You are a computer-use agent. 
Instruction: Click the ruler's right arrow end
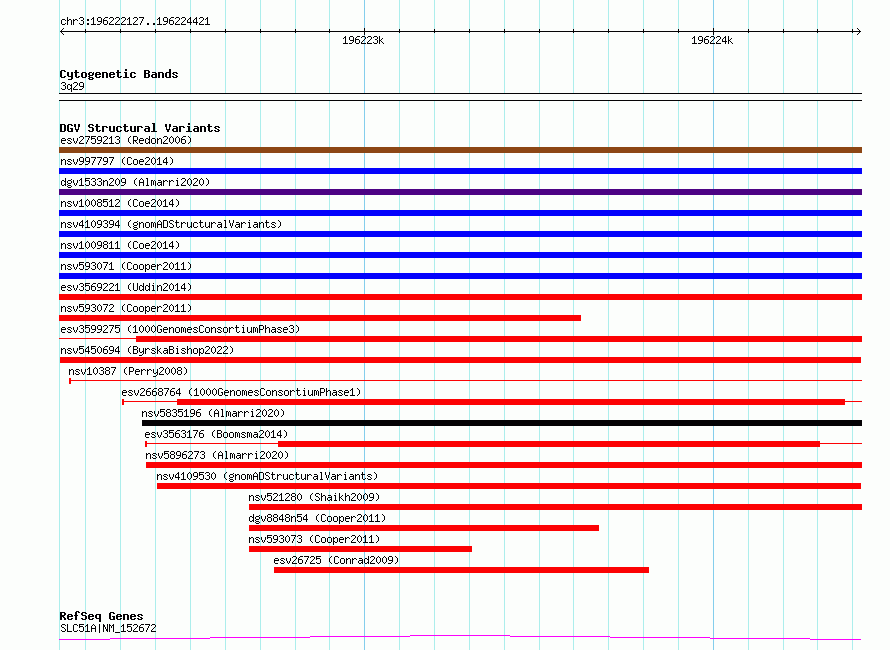pos(858,31)
